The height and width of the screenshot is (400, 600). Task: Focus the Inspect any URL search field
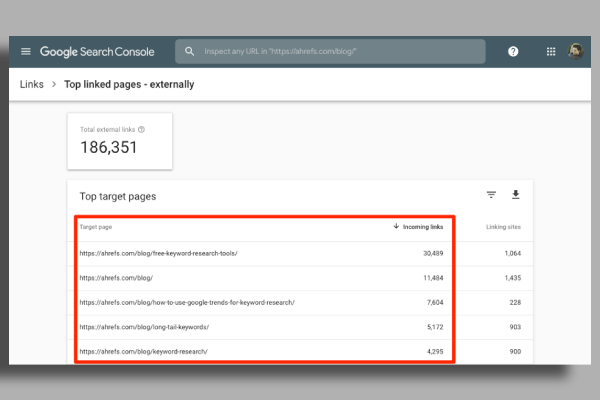(x=330, y=51)
